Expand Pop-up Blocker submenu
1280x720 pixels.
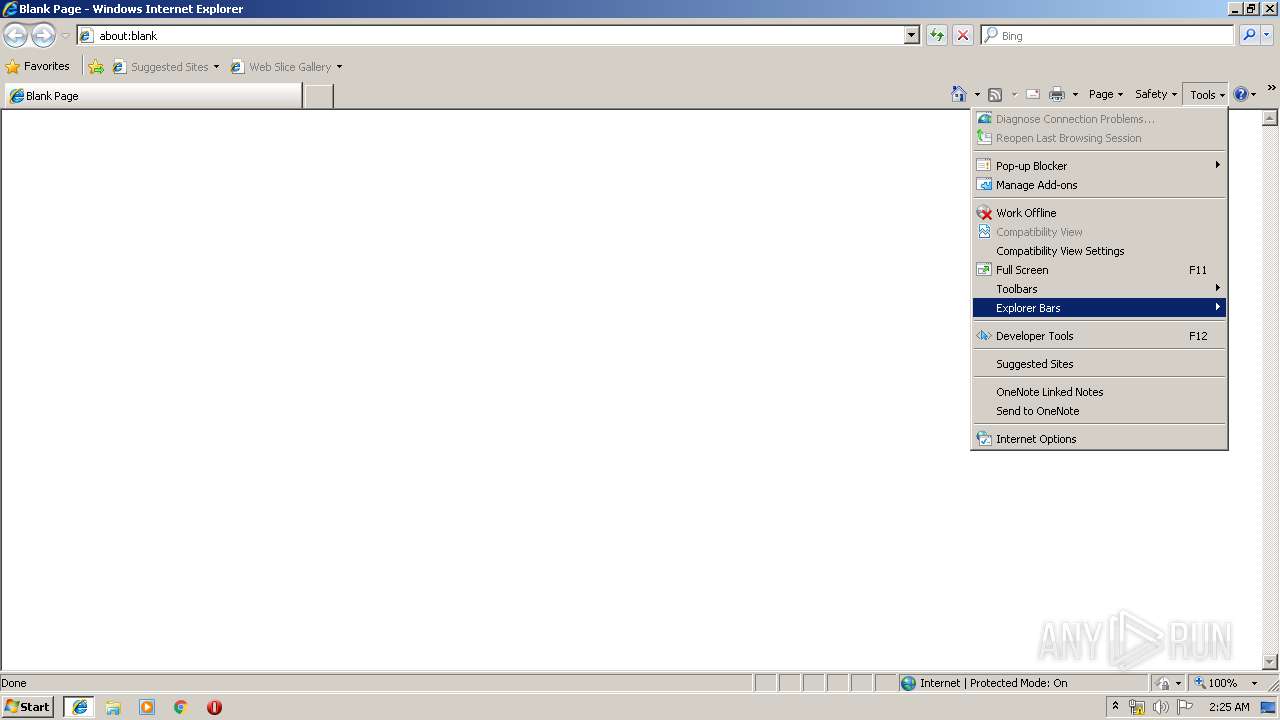[1099, 166]
